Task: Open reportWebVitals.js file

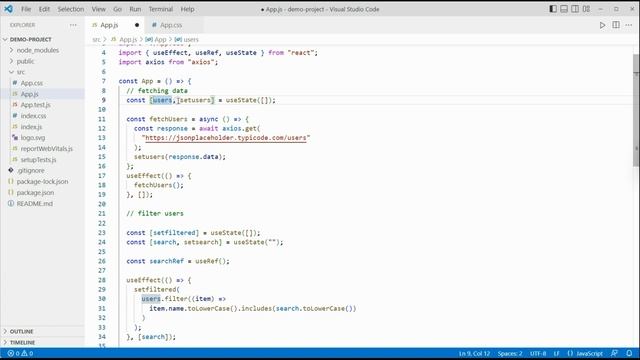Action: click(x=47, y=149)
